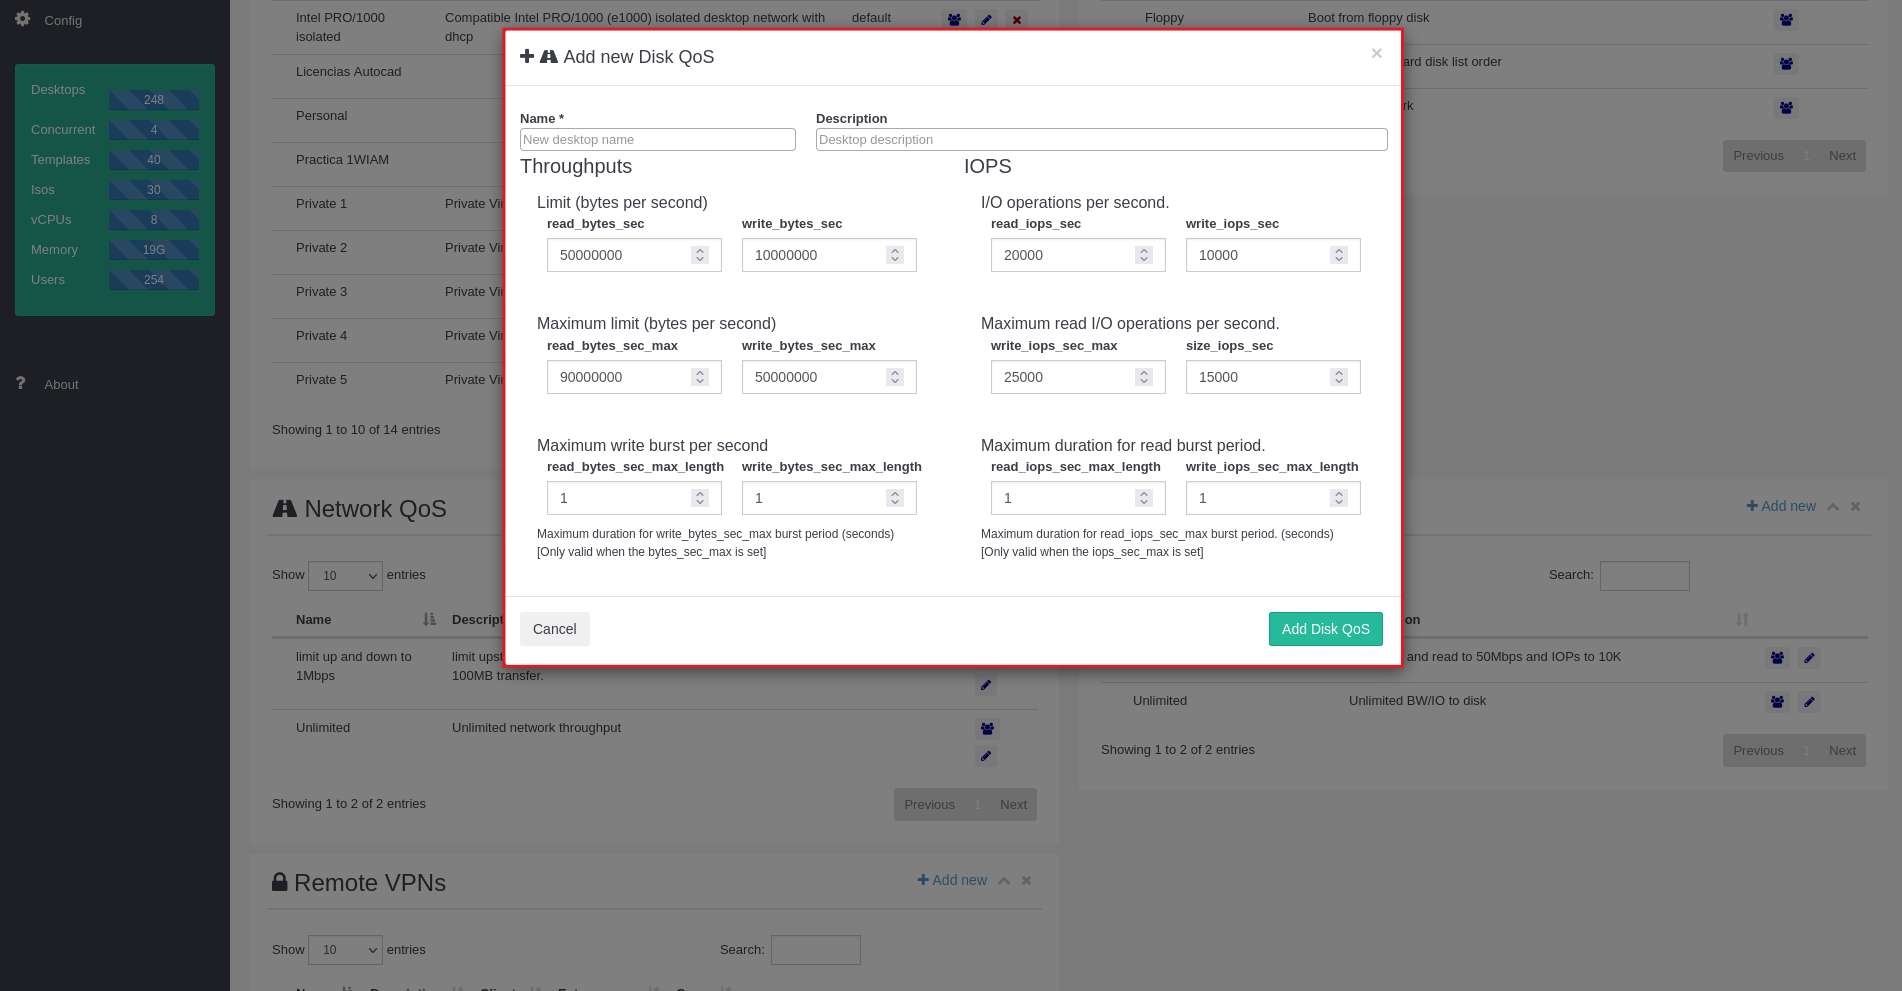Click Add new link in Remote VPNs
1902x991 pixels.
952,880
